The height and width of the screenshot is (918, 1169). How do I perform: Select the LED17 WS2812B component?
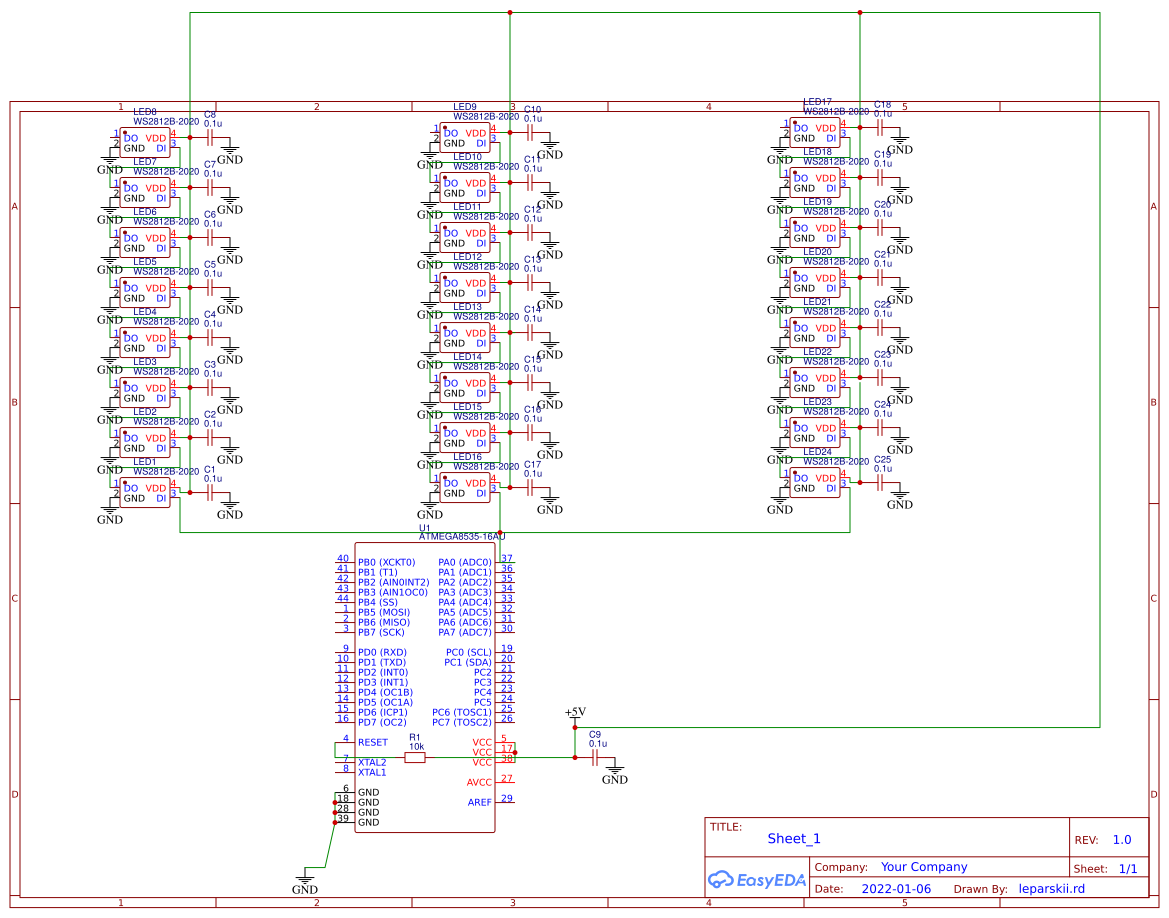(x=815, y=133)
